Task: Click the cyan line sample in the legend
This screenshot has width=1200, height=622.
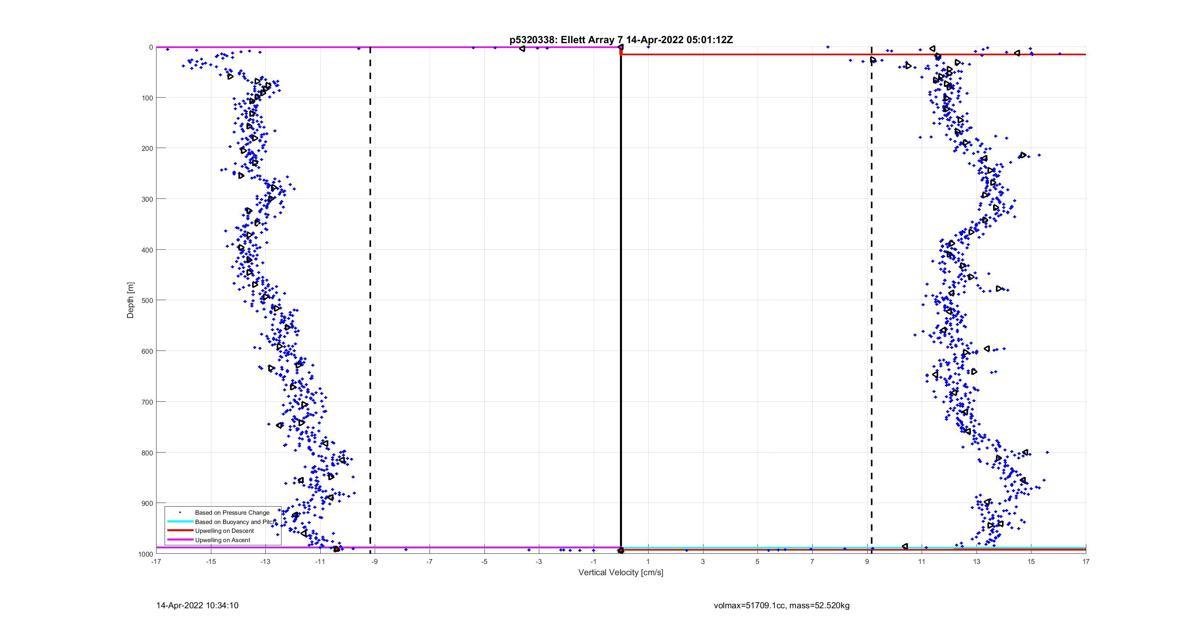Action: pyautogui.click(x=179, y=522)
